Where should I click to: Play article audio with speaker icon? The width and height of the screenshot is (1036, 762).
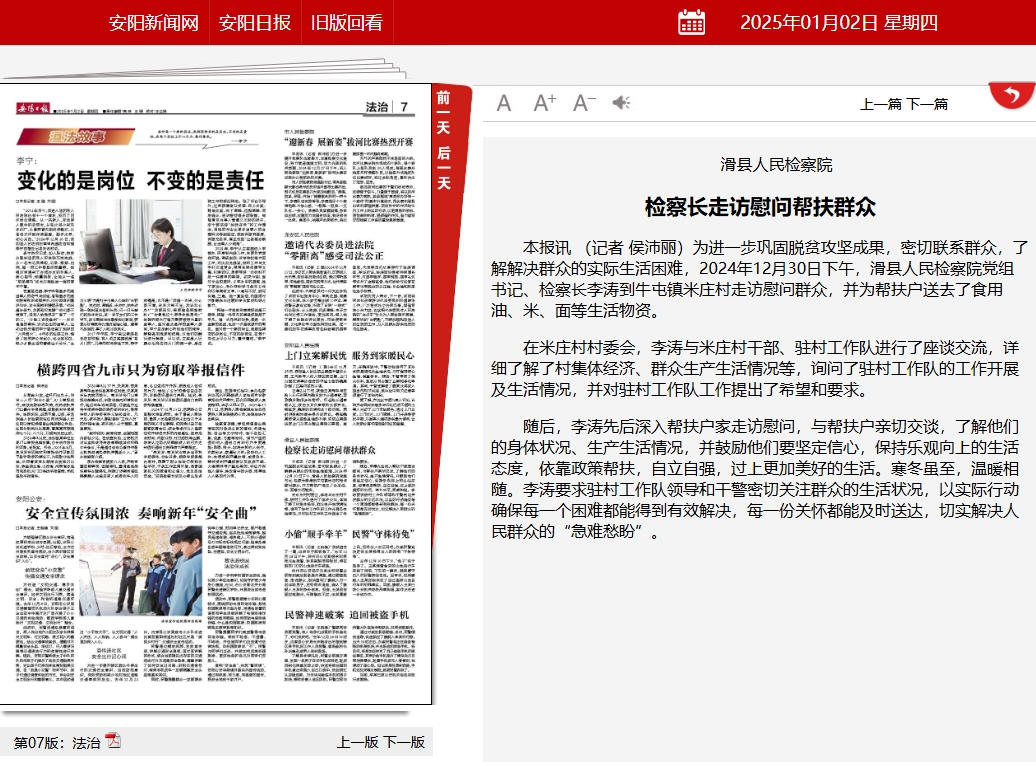621,103
